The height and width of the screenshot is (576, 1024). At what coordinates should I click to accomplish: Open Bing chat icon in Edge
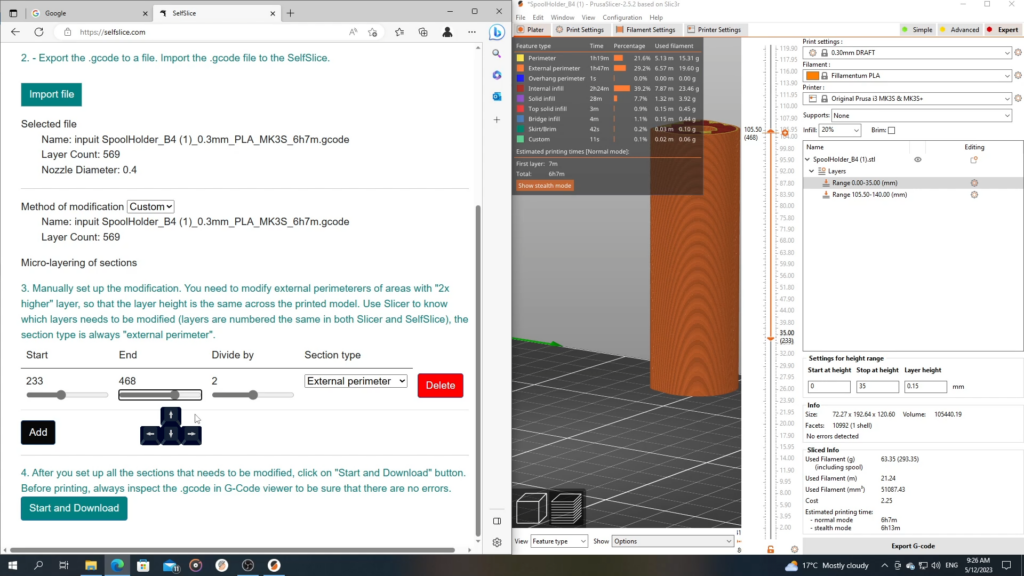pyautogui.click(x=497, y=32)
